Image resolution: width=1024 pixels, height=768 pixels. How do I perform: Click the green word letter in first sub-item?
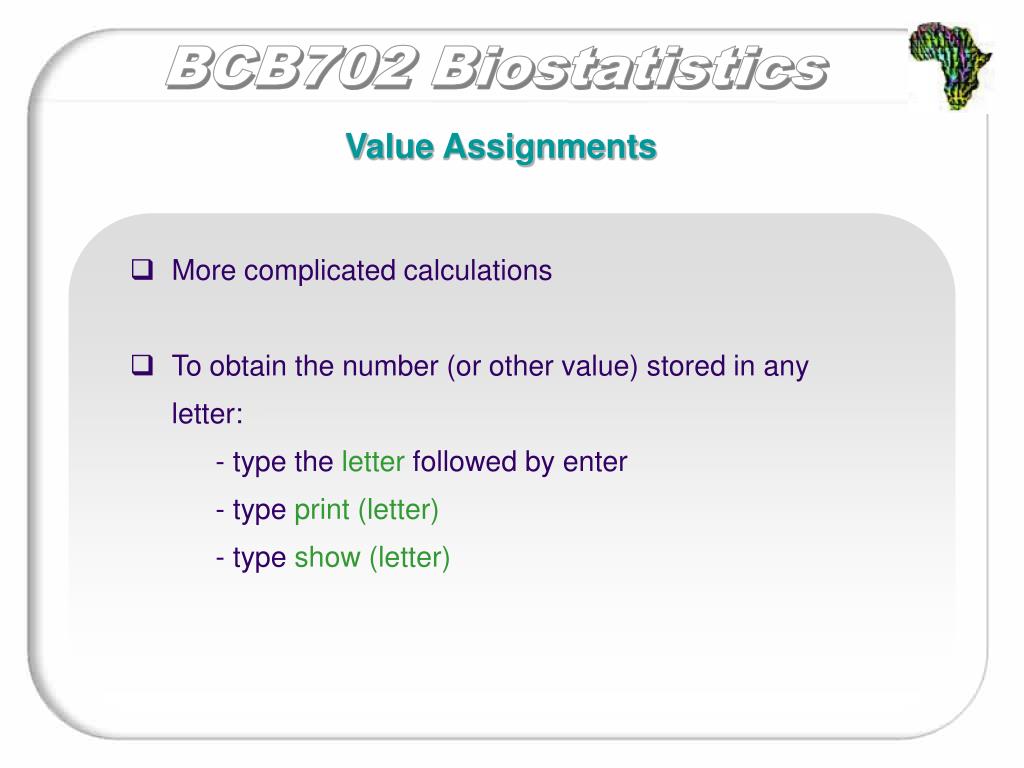373,462
